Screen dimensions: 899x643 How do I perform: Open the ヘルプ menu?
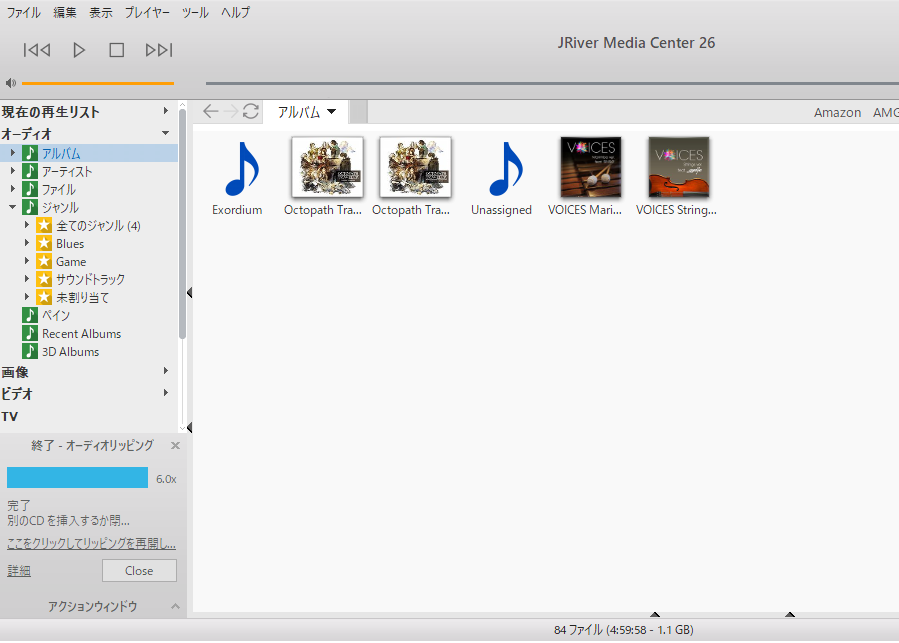point(236,12)
